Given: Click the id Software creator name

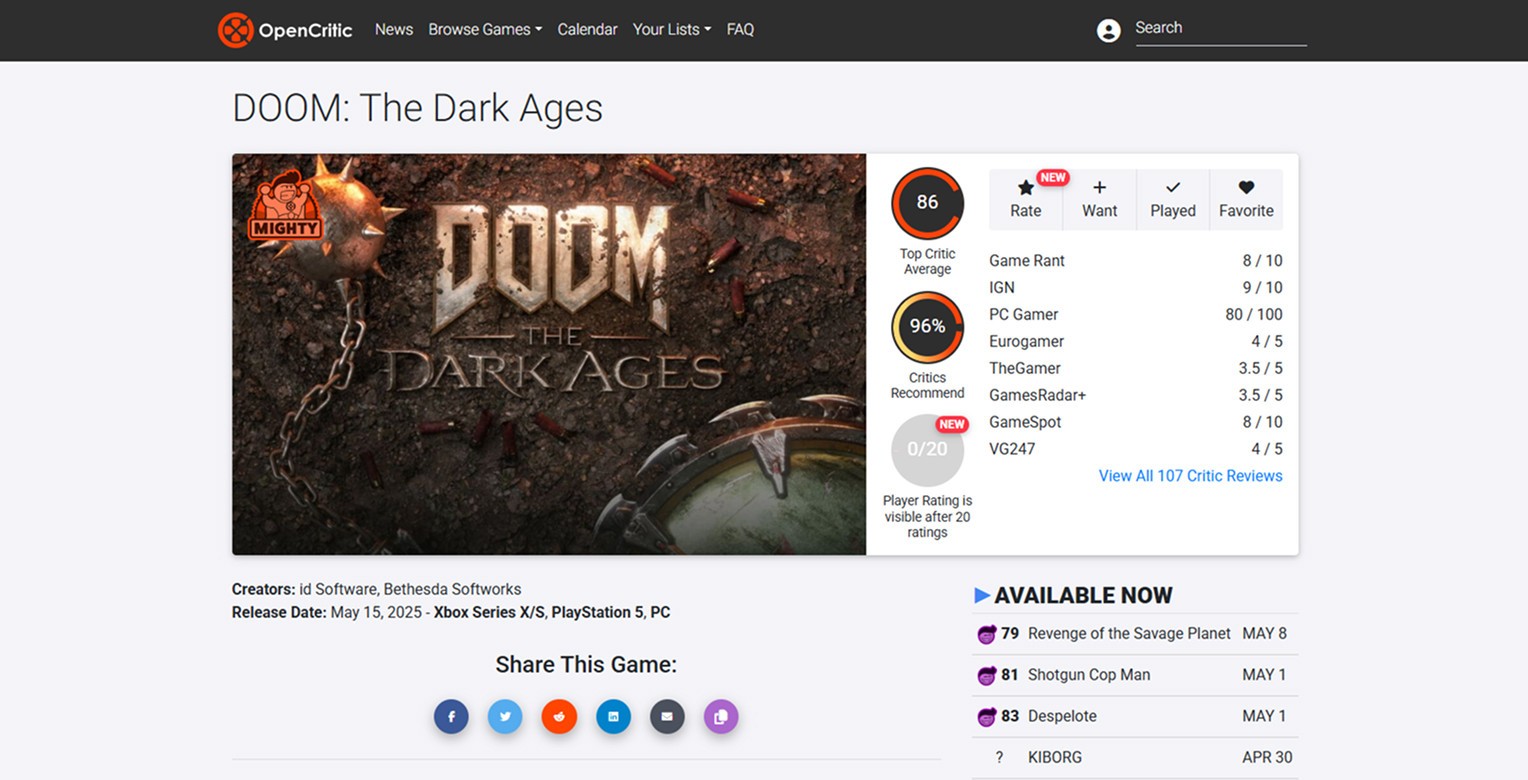Looking at the screenshot, I should pyautogui.click(x=338, y=590).
